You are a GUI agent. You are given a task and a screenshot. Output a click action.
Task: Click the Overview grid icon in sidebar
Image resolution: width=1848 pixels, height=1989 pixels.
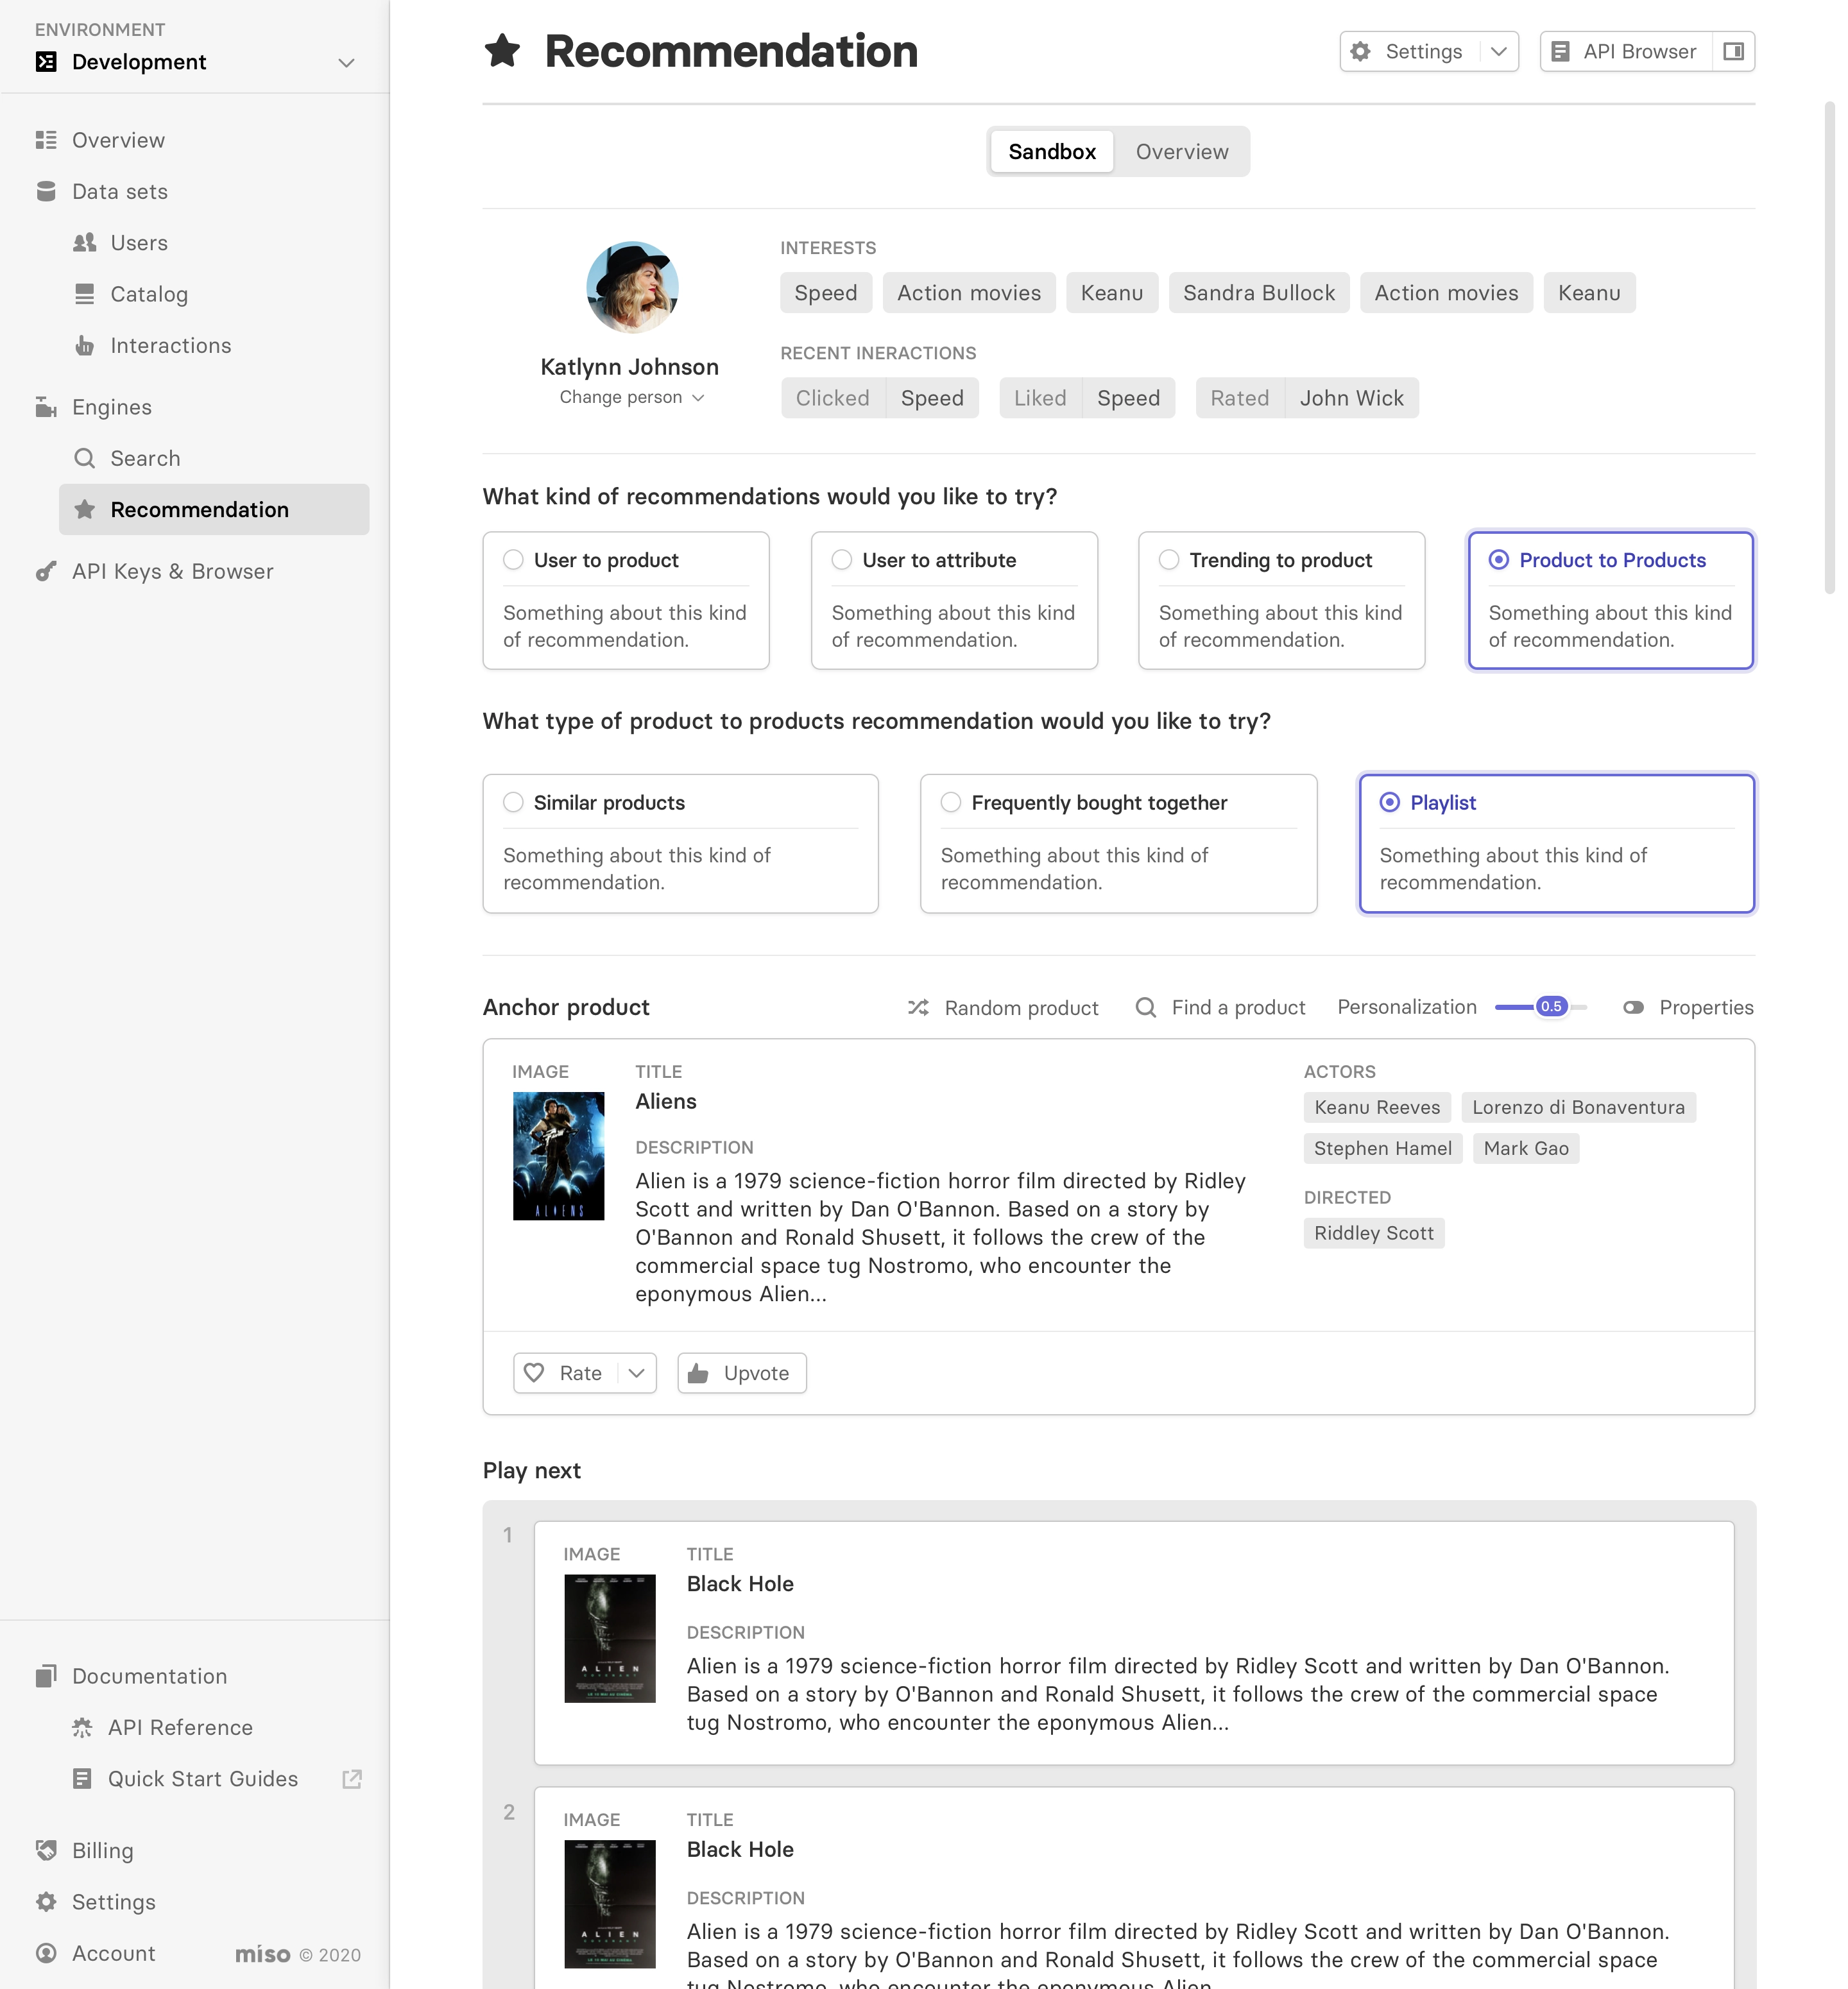click(46, 140)
